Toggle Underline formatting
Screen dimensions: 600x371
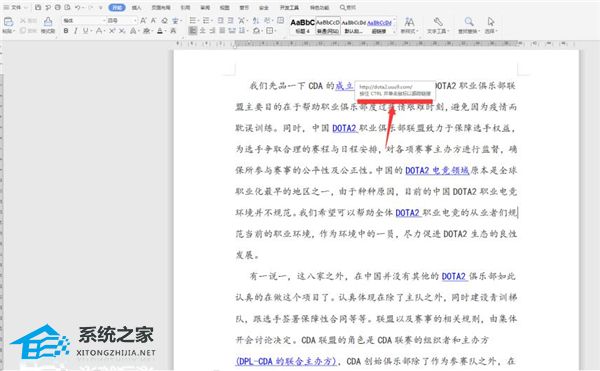85,31
